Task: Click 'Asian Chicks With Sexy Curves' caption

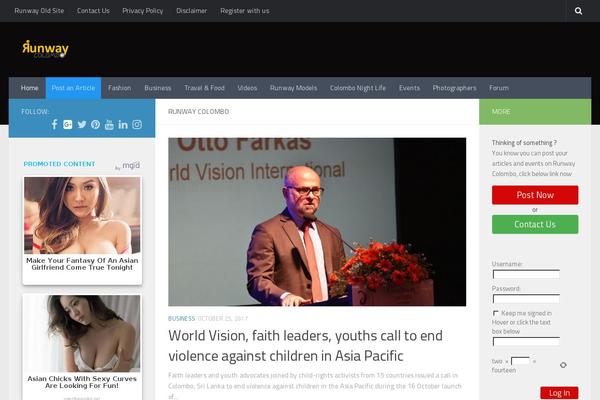Action: pyautogui.click(x=82, y=382)
